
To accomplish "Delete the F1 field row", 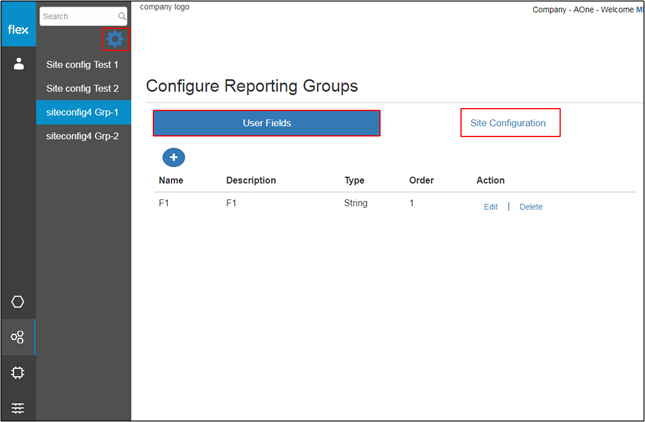I will pos(531,207).
